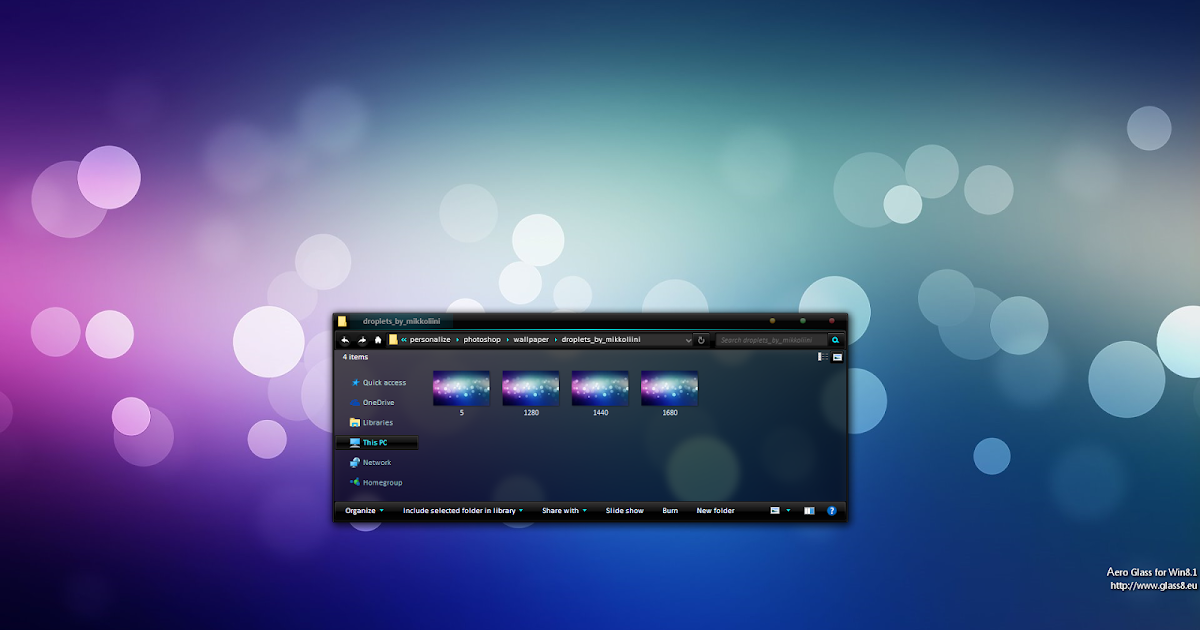Screen dimensions: 1200x630
Task: Open Homegroup in navigation pane
Action: click(x=375, y=482)
